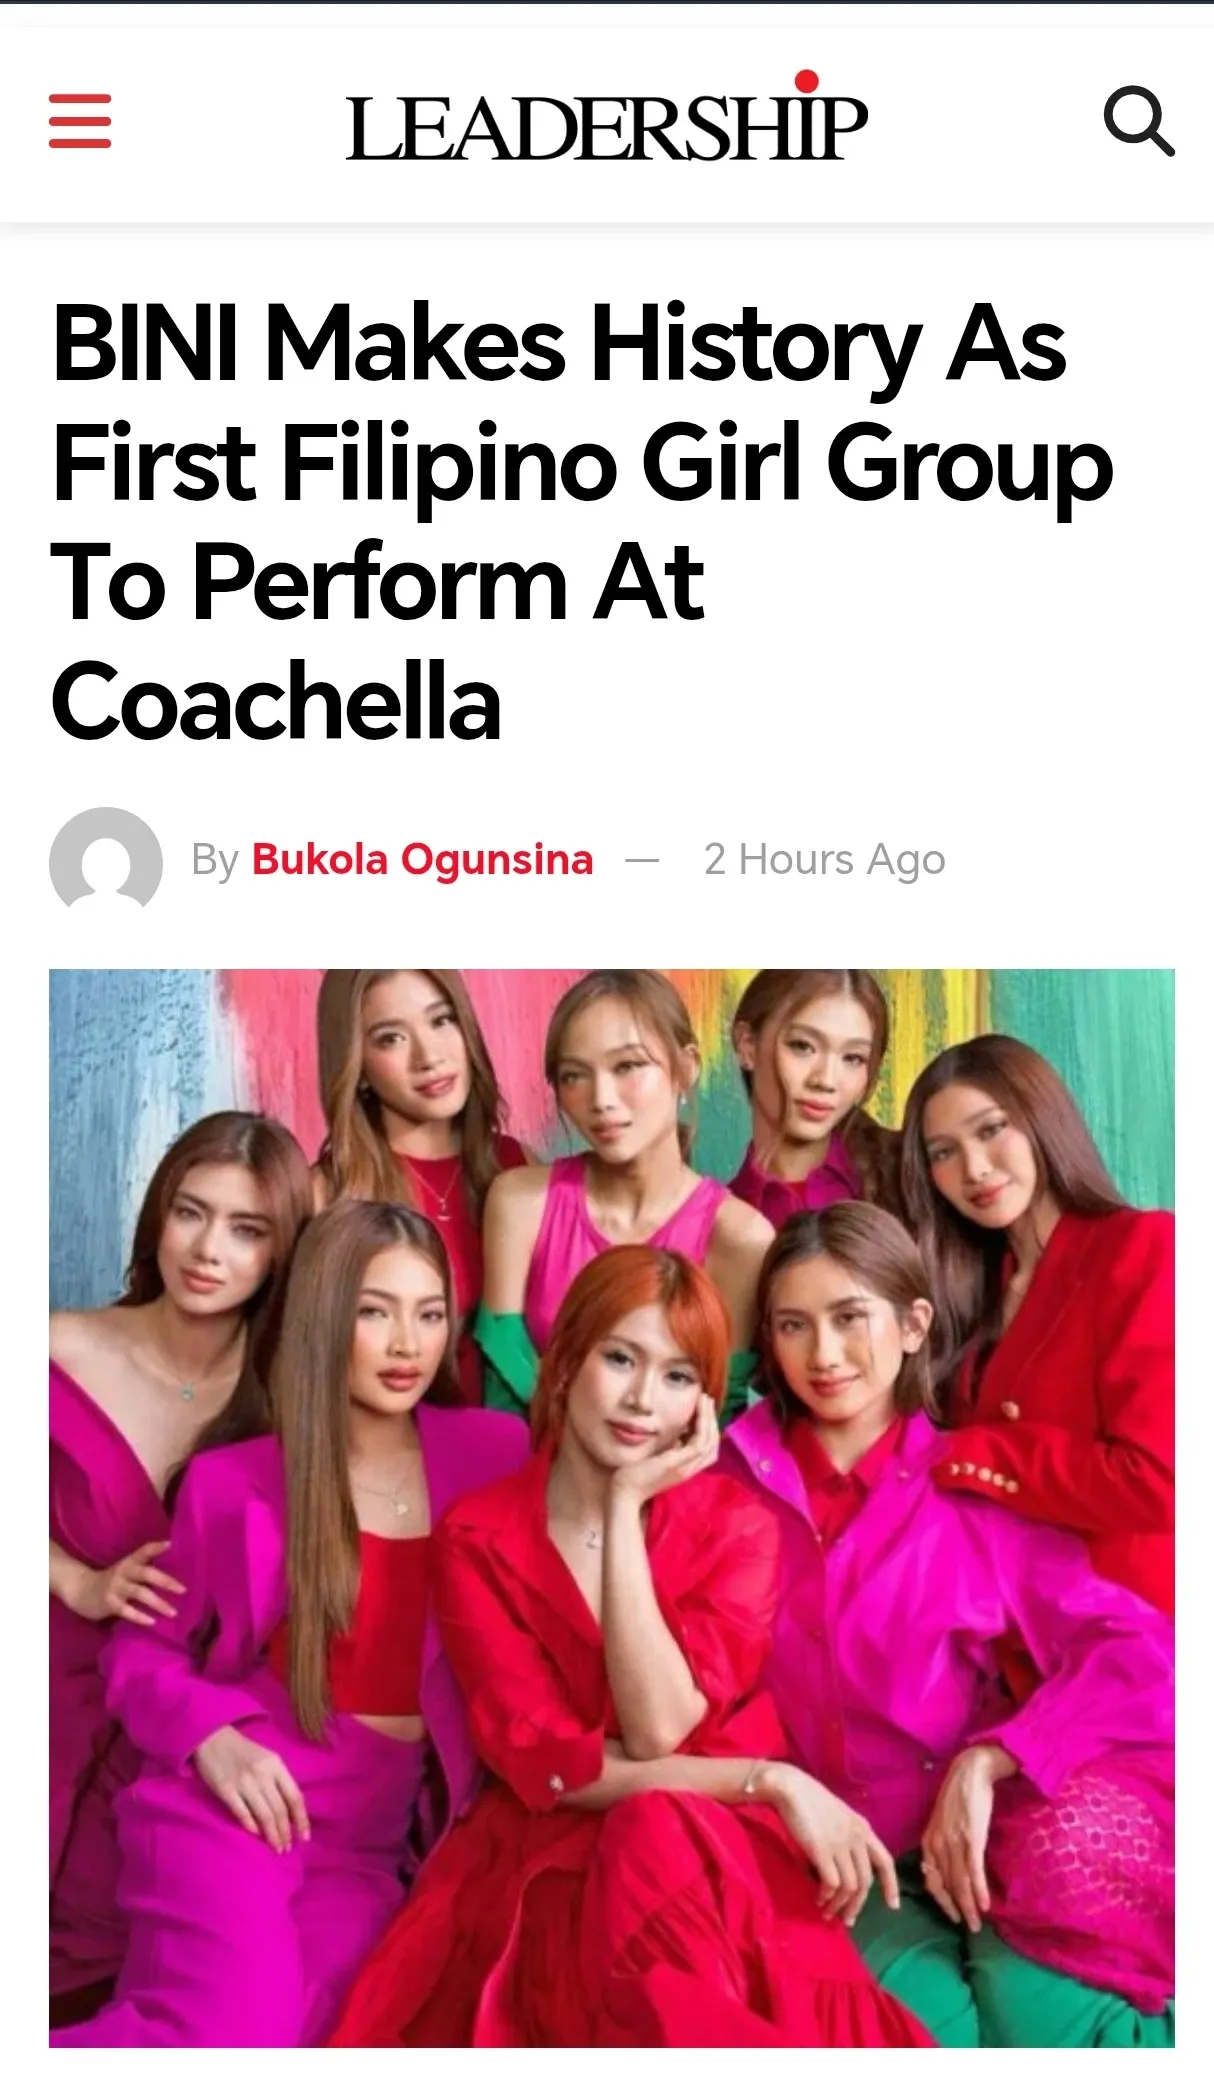
Task: Click the gold buttons on the red blazer
Action: [x=985, y=1475]
